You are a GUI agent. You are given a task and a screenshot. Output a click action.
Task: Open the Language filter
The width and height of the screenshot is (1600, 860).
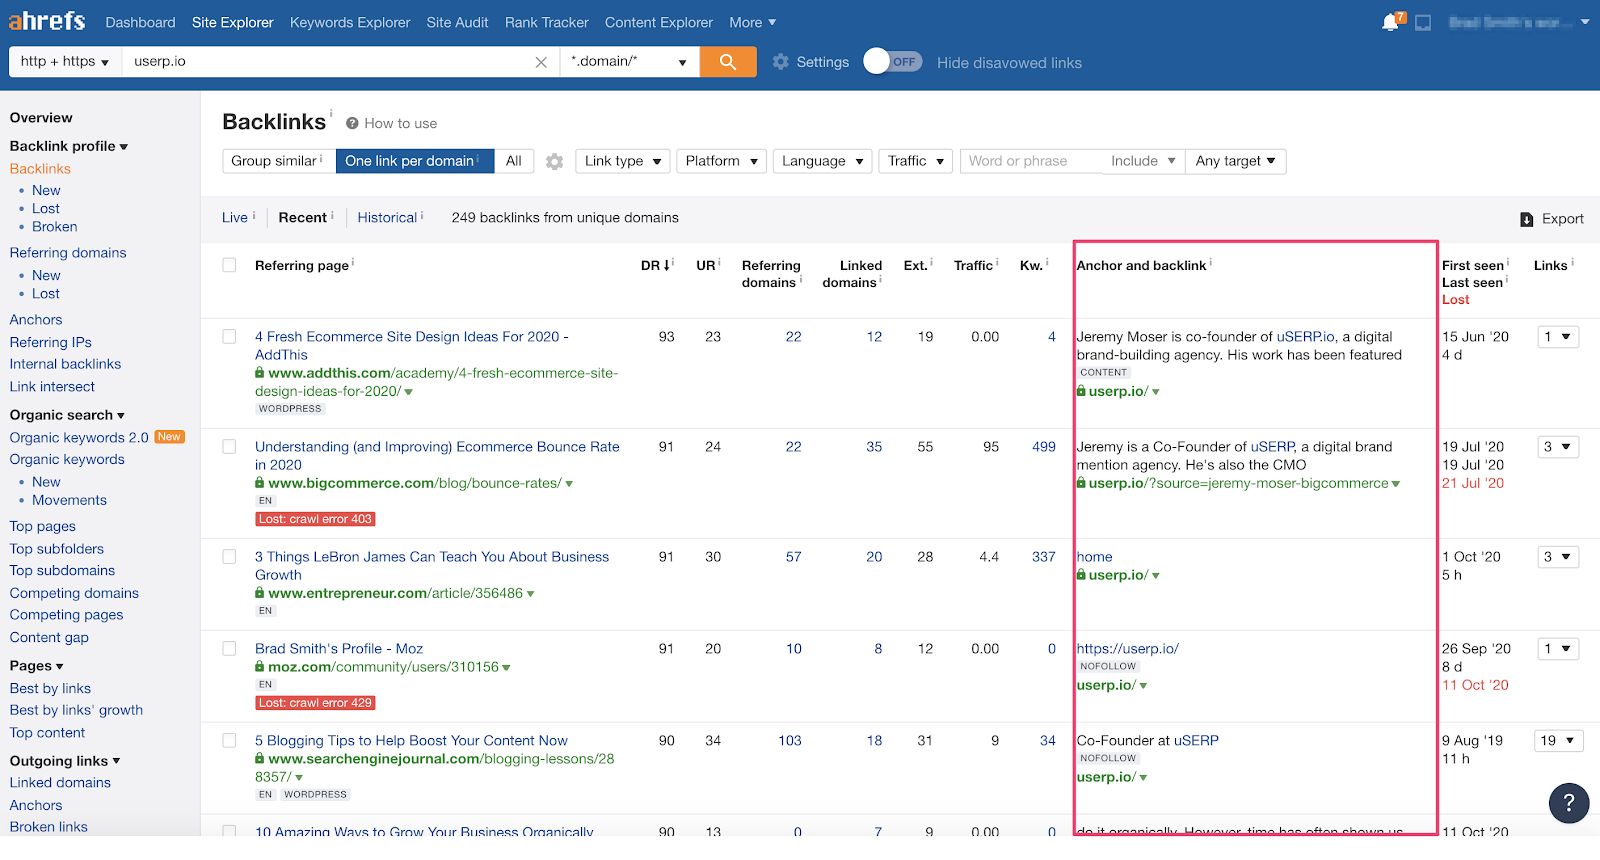pyautogui.click(x=822, y=161)
